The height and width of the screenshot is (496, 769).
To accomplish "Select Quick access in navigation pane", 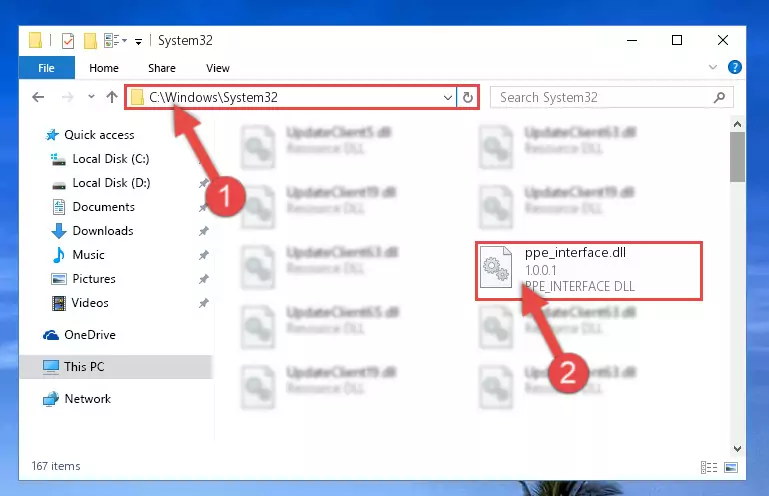I will click(x=99, y=134).
